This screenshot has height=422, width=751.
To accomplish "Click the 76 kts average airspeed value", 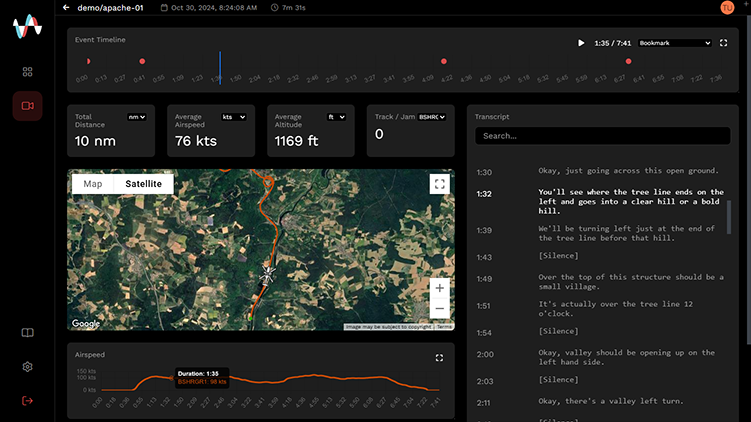I will (x=196, y=141).
